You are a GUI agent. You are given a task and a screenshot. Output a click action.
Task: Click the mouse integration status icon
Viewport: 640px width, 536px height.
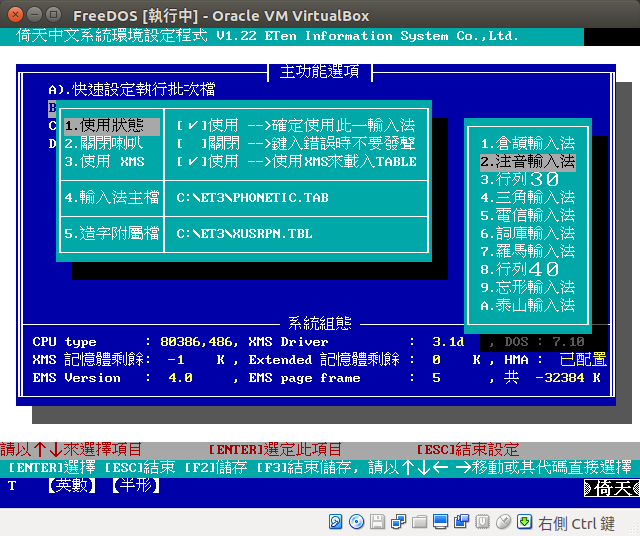pyautogui.click(x=504, y=522)
